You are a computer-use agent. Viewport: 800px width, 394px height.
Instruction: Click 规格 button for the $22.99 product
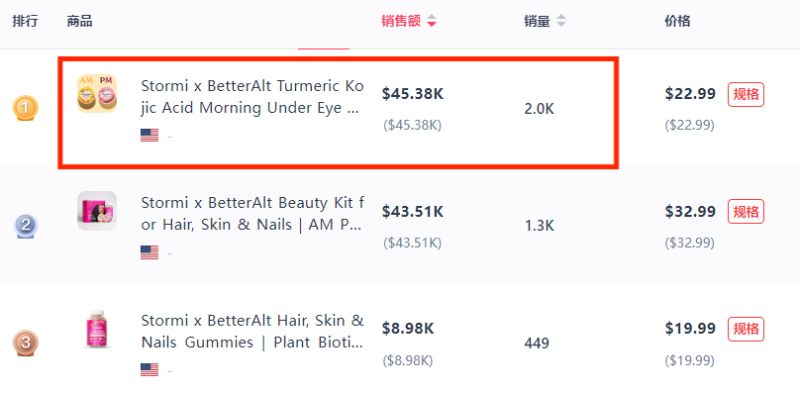point(746,94)
